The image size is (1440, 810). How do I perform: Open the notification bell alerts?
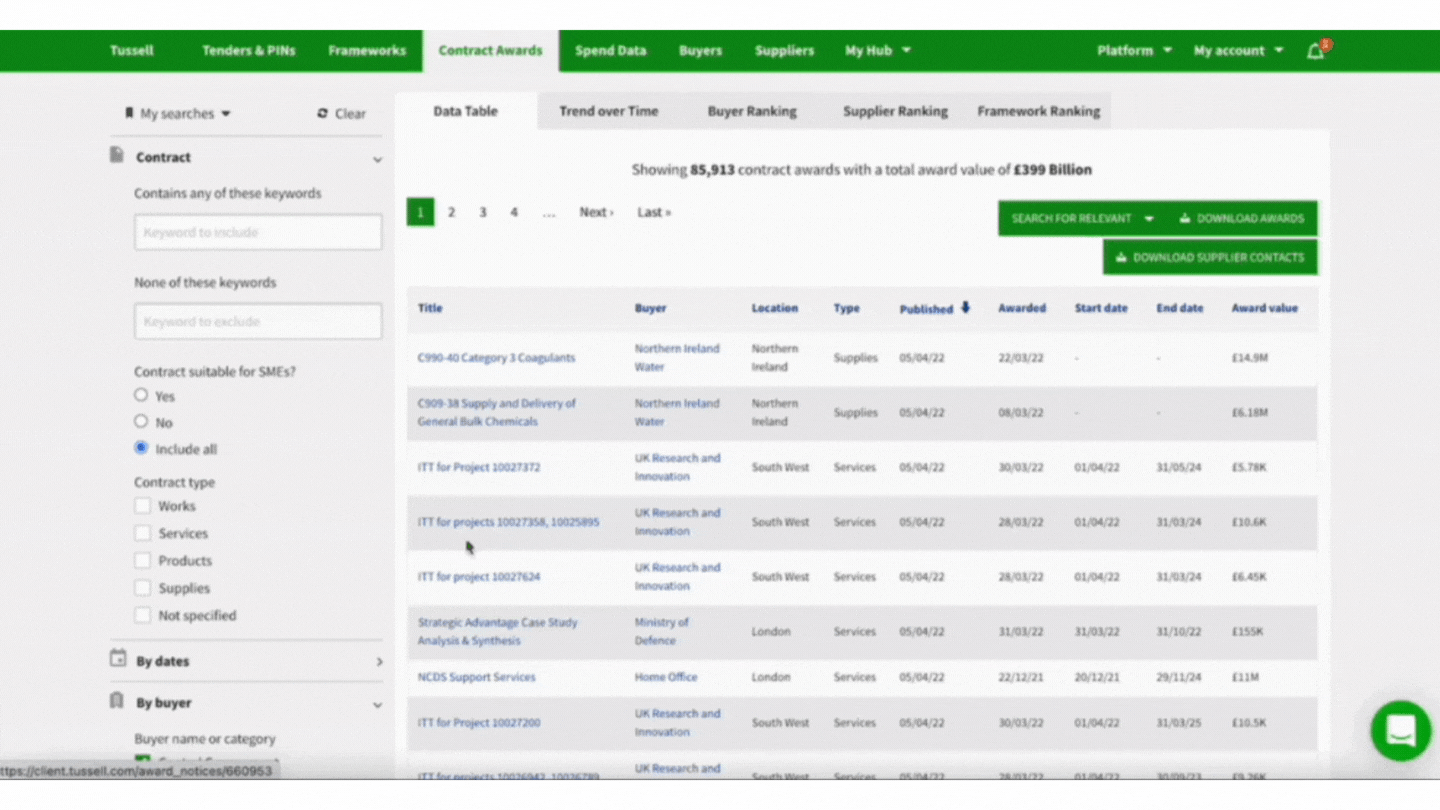pyautogui.click(x=1315, y=50)
